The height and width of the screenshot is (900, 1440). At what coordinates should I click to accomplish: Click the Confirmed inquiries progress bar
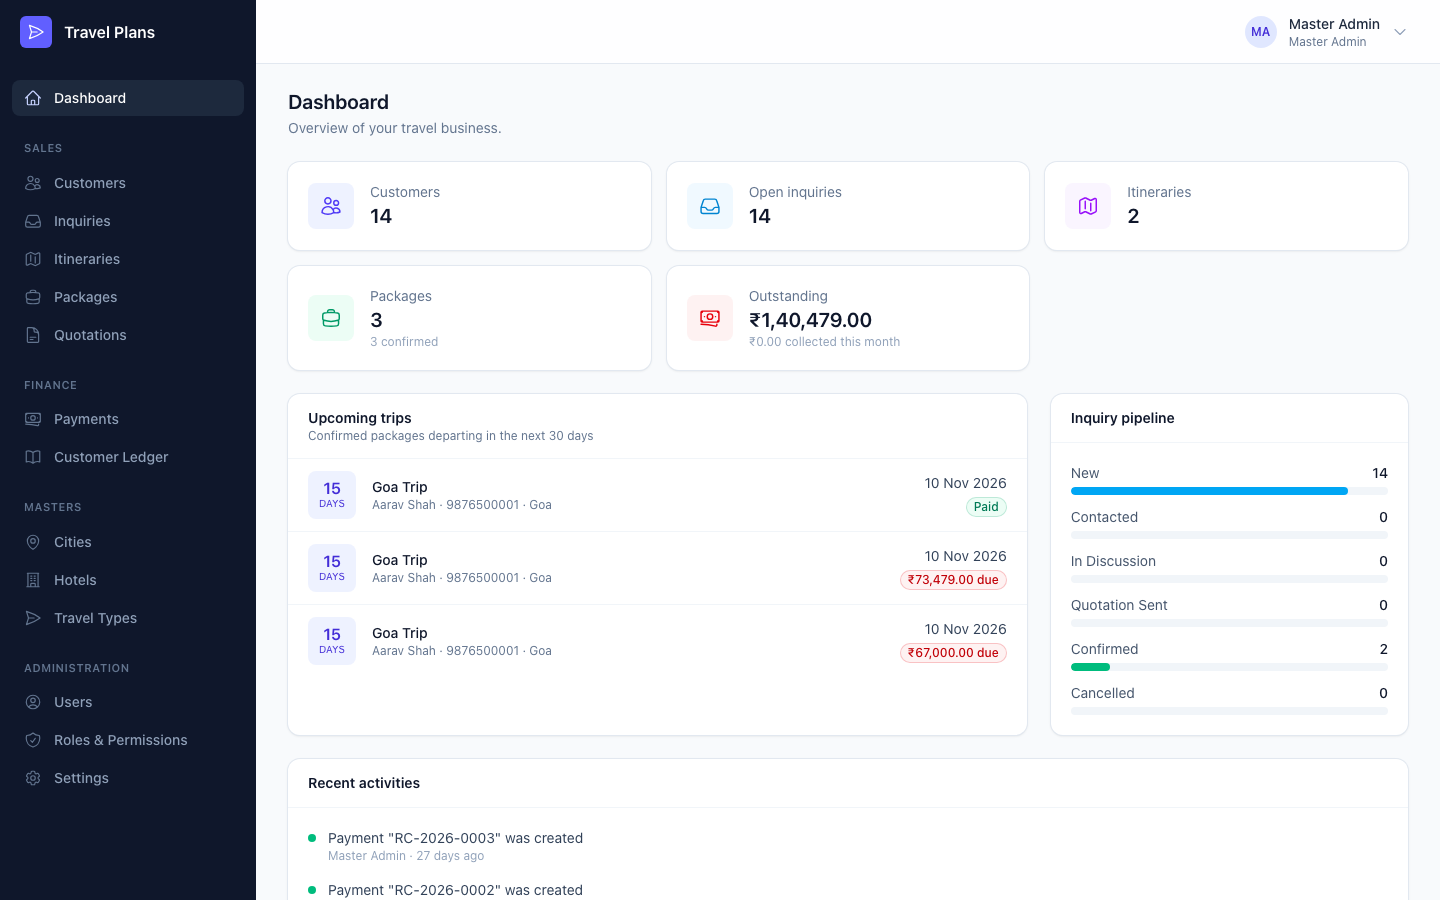tap(1229, 667)
